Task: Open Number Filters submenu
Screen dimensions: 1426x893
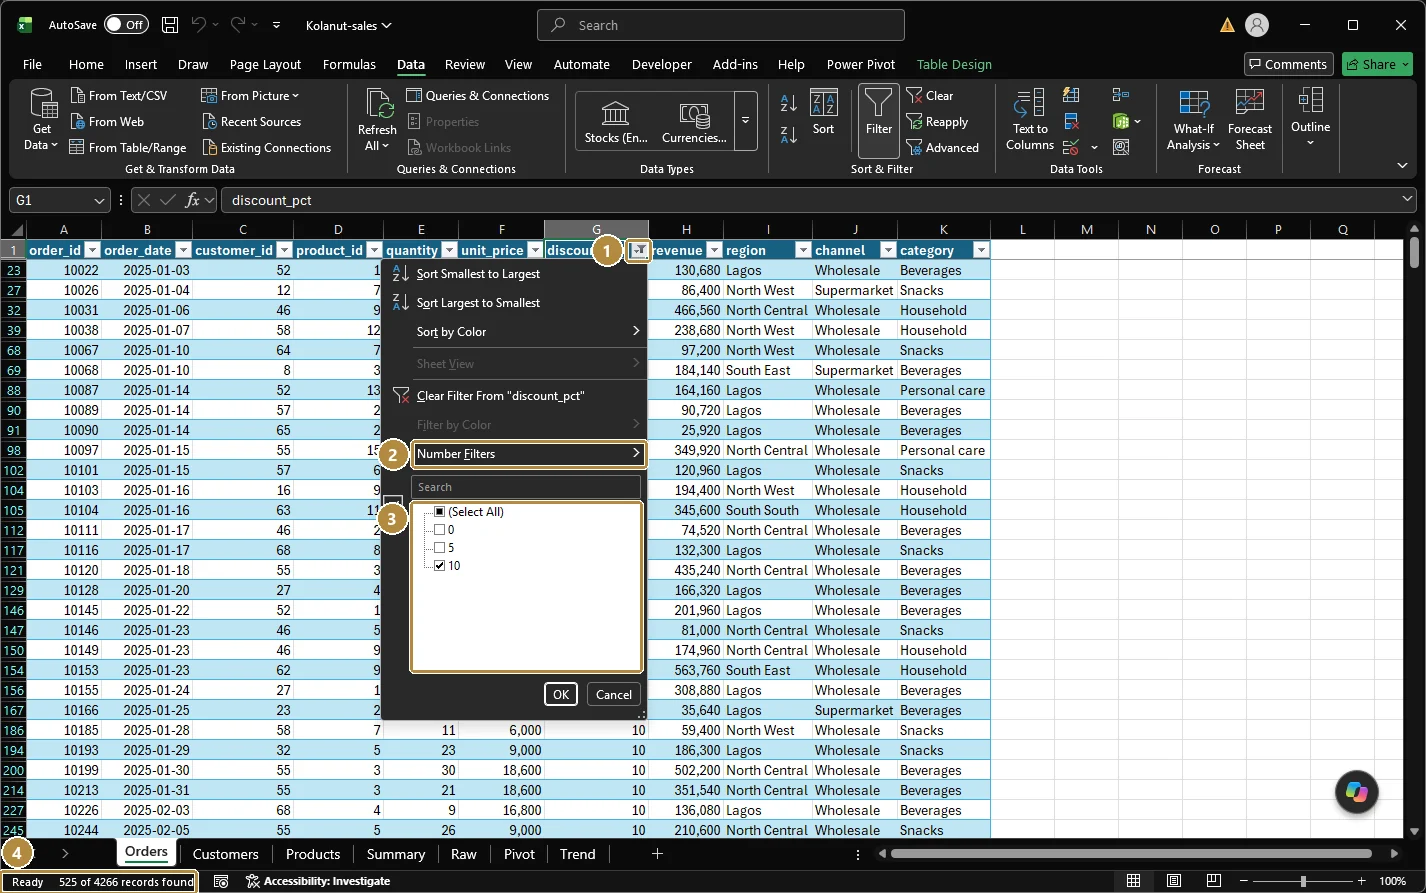Action: coord(527,454)
